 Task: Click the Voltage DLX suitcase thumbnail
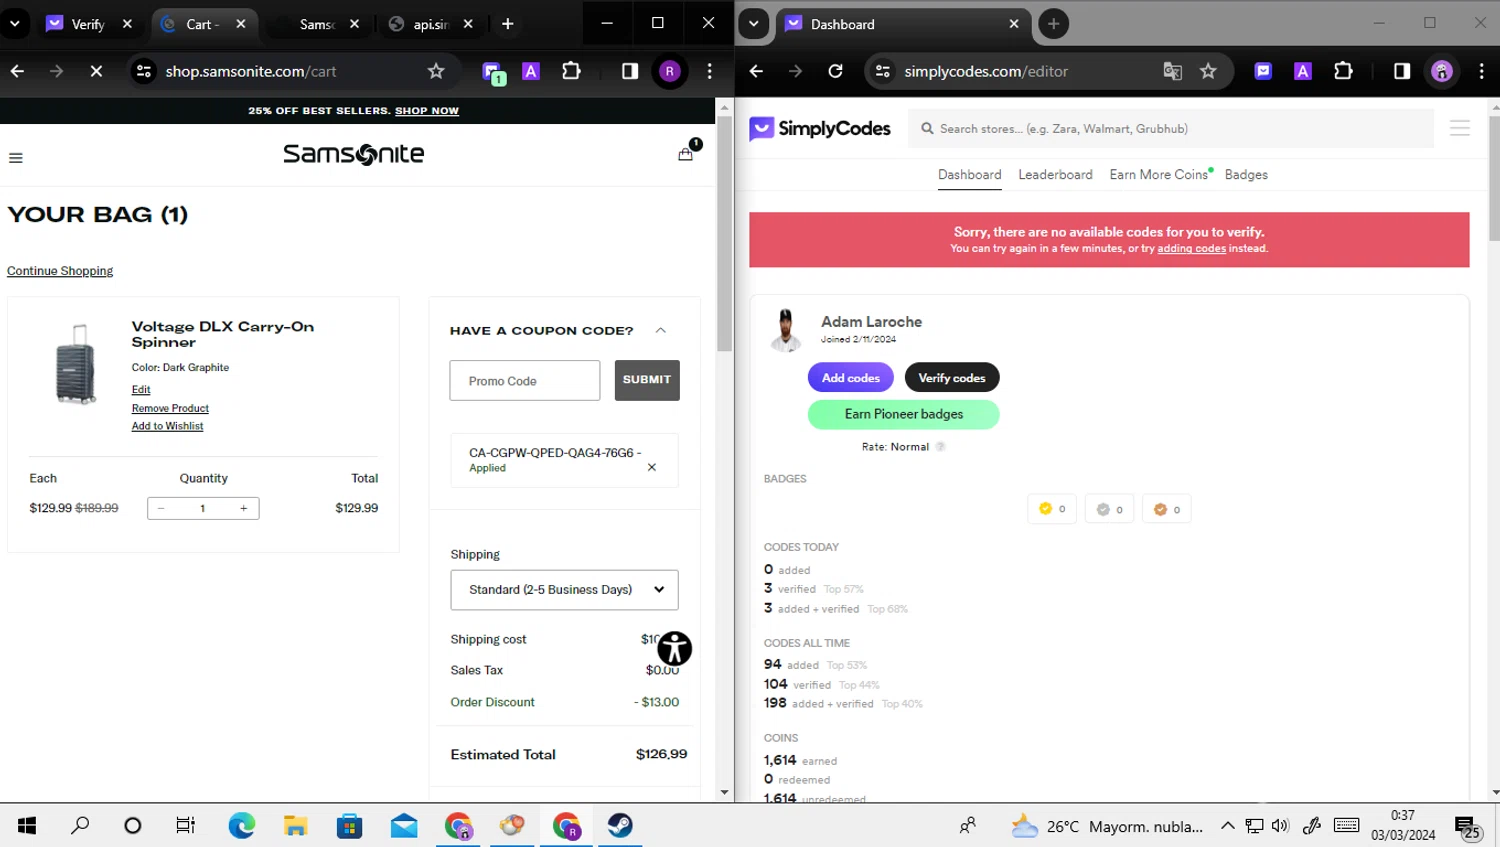point(75,364)
